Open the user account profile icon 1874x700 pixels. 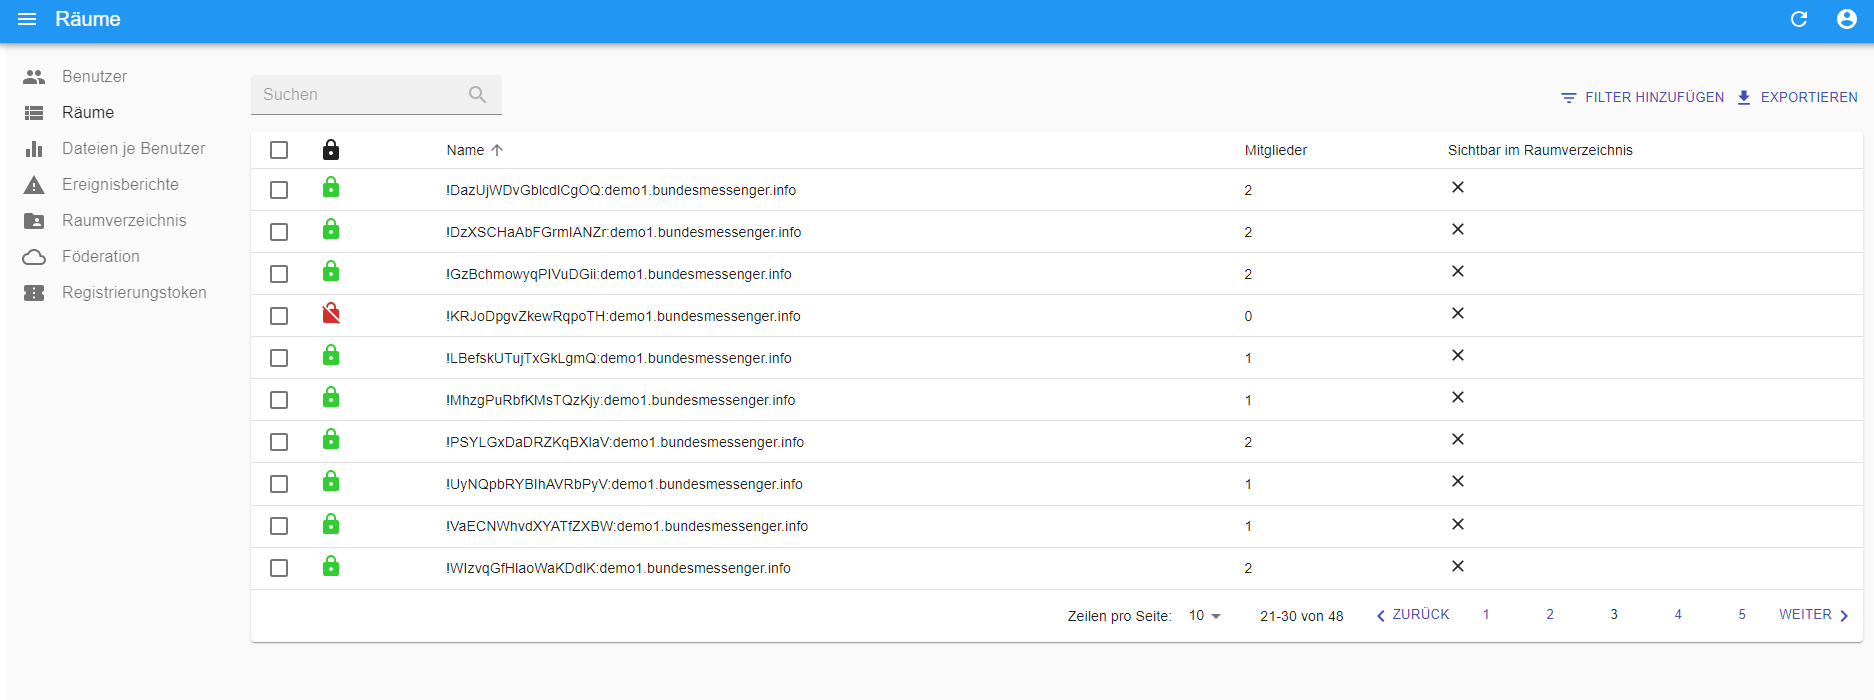click(x=1847, y=19)
